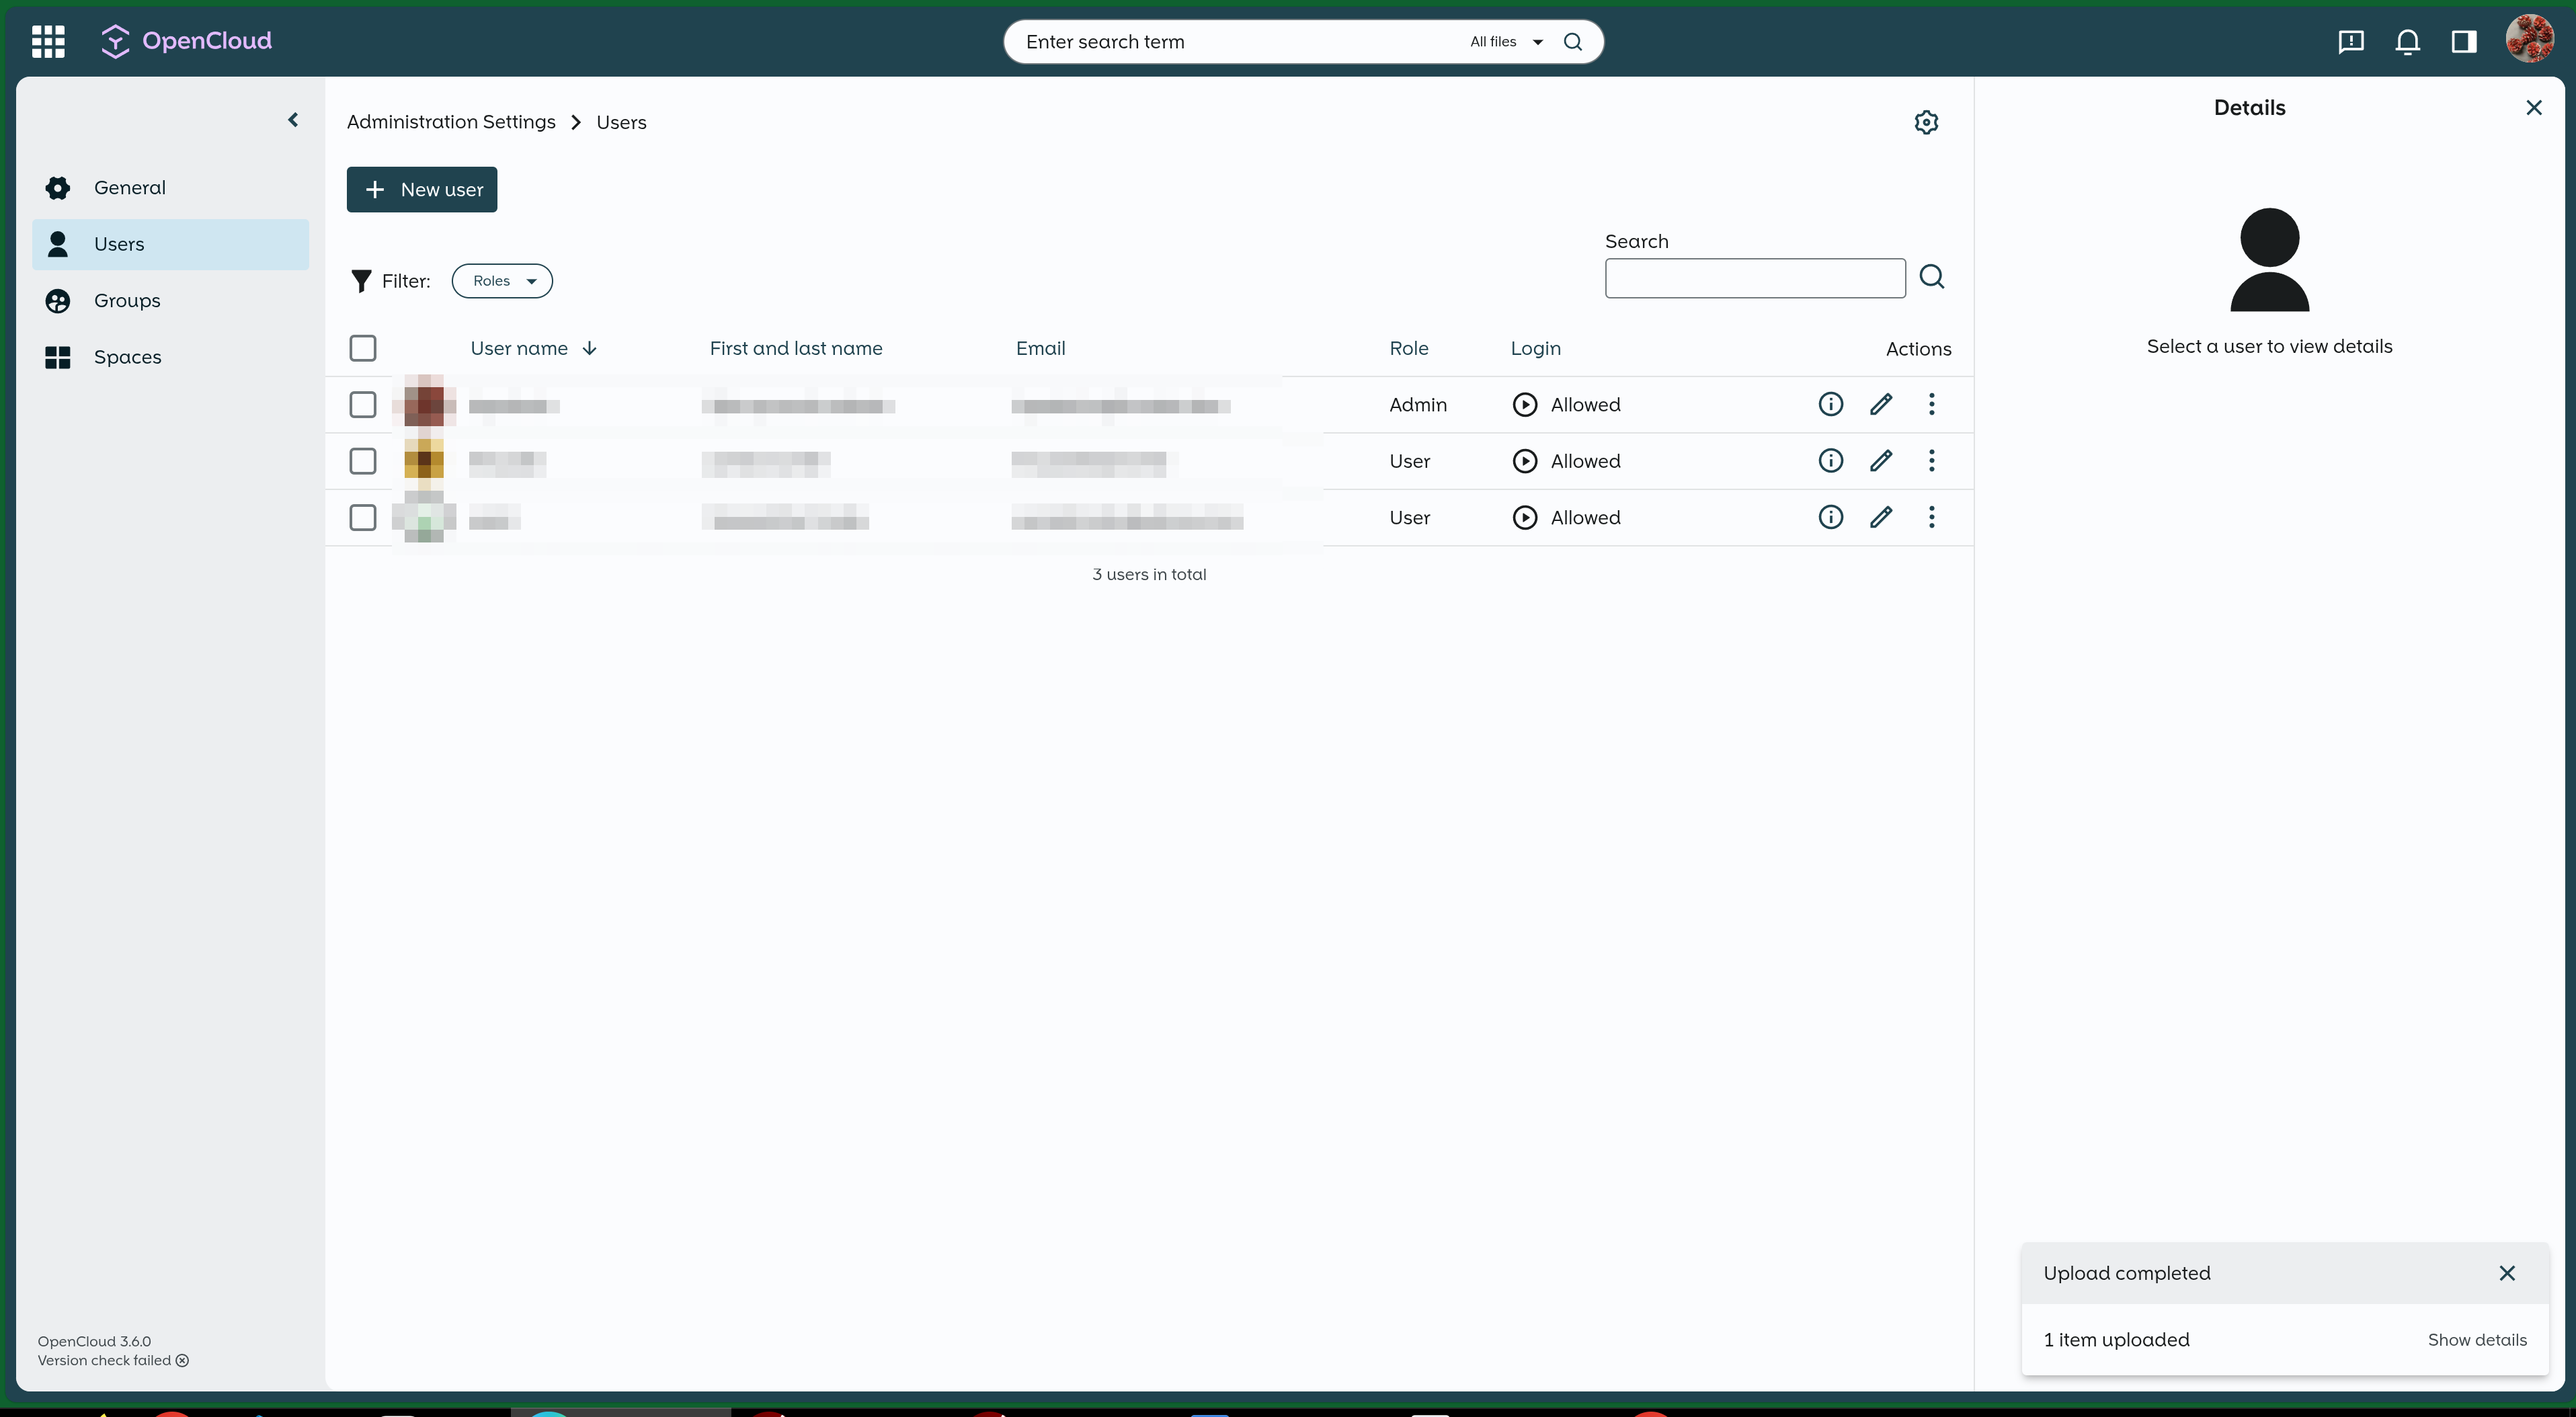Check the third user row checkbox
Screen dimensions: 2576x1417
coord(363,517)
